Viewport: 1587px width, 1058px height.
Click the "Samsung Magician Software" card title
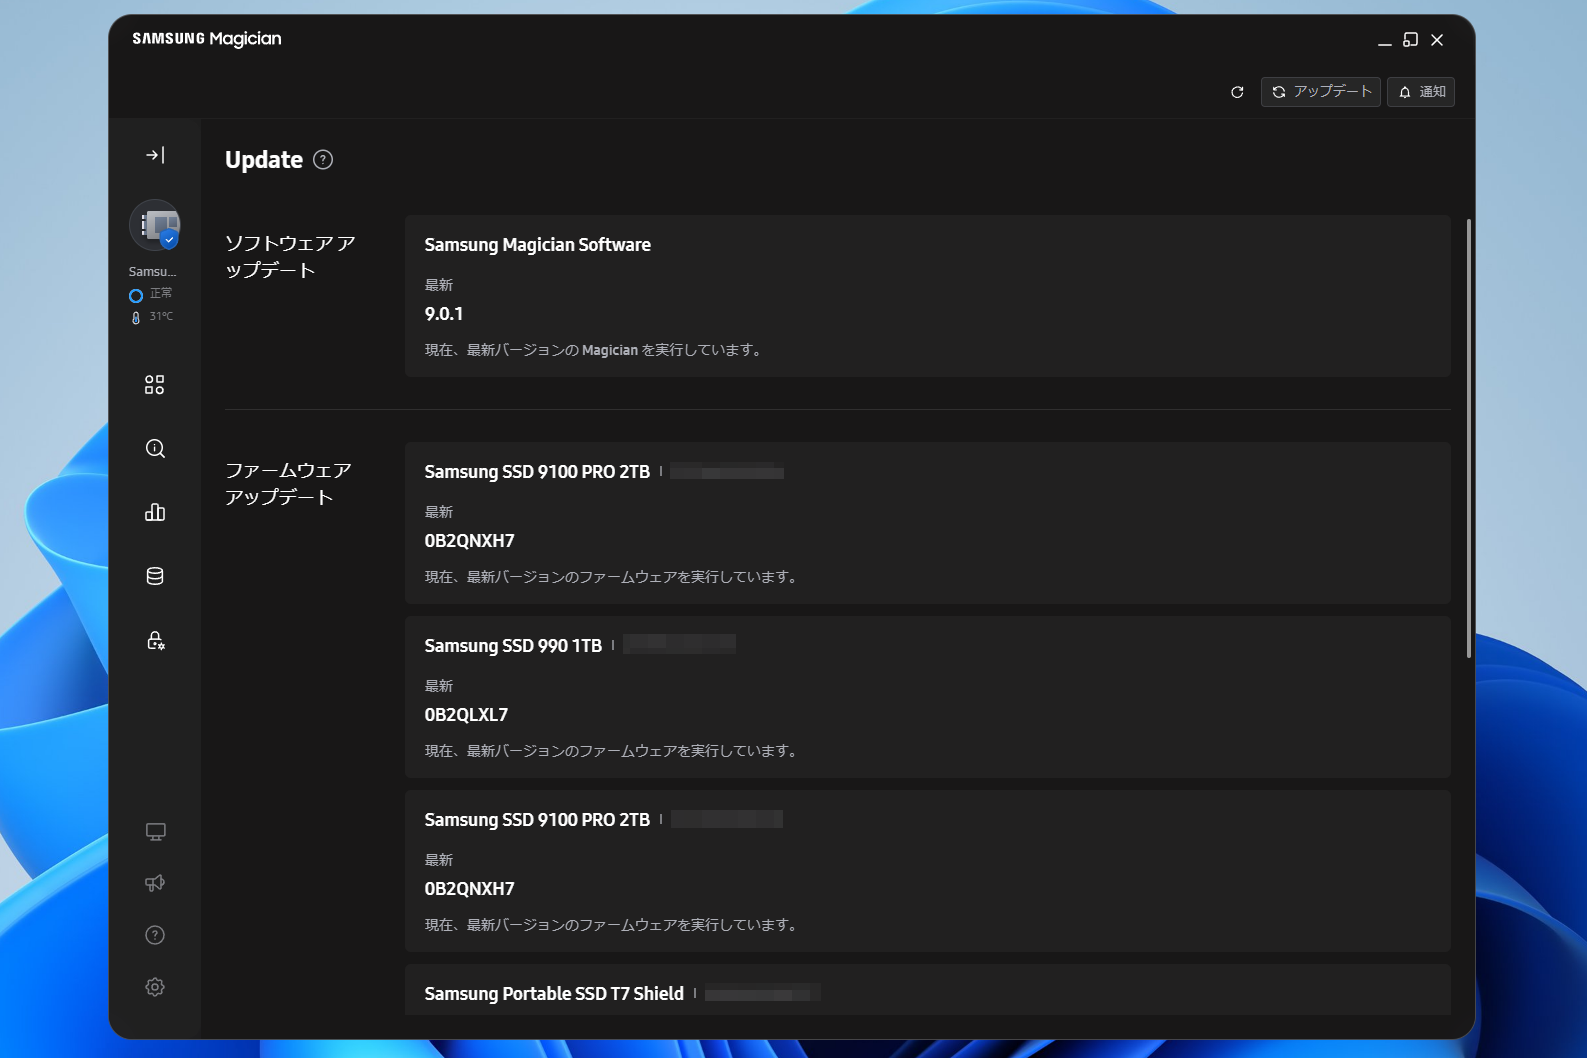click(x=537, y=245)
